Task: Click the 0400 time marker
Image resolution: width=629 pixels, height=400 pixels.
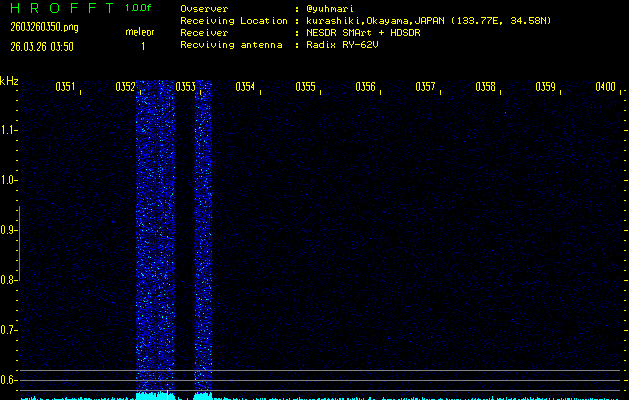Action: 604,87
